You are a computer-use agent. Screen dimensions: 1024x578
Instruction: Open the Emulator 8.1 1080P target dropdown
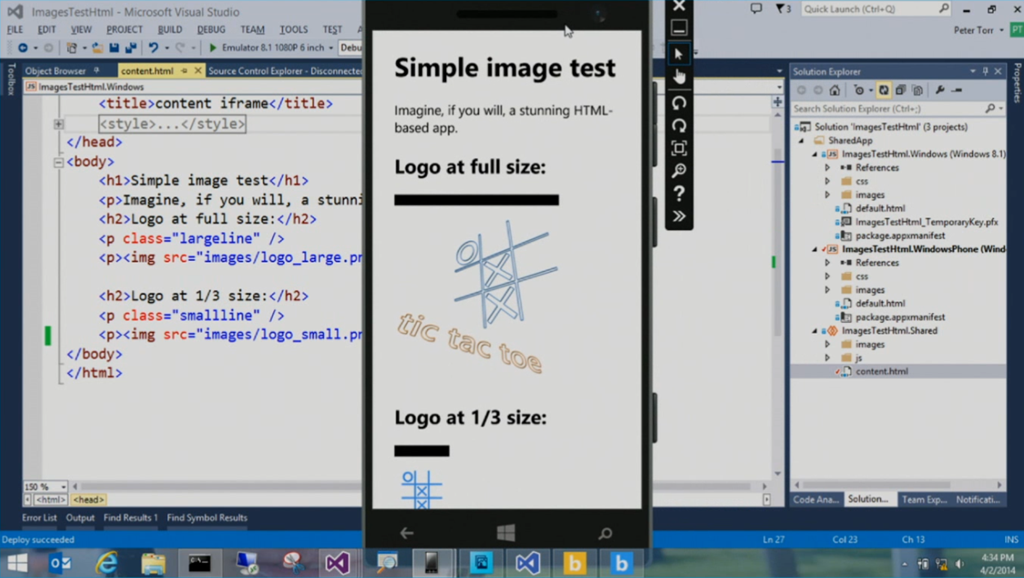point(330,48)
